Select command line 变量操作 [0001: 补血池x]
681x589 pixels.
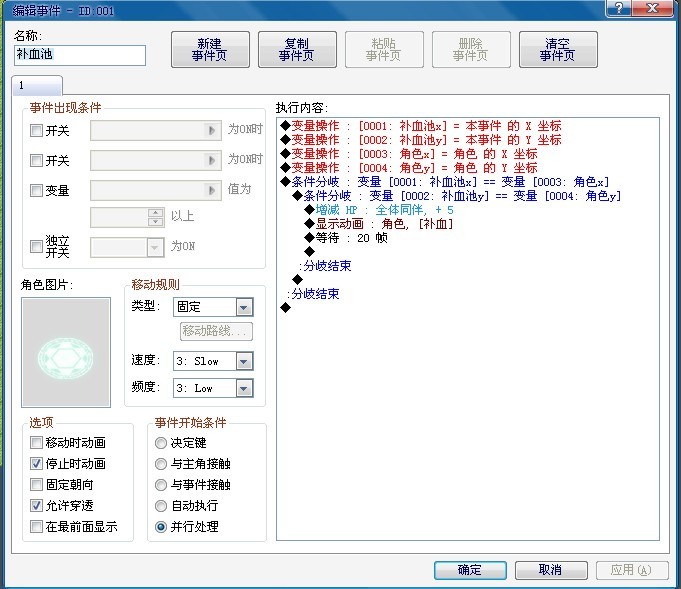[x=421, y=126]
